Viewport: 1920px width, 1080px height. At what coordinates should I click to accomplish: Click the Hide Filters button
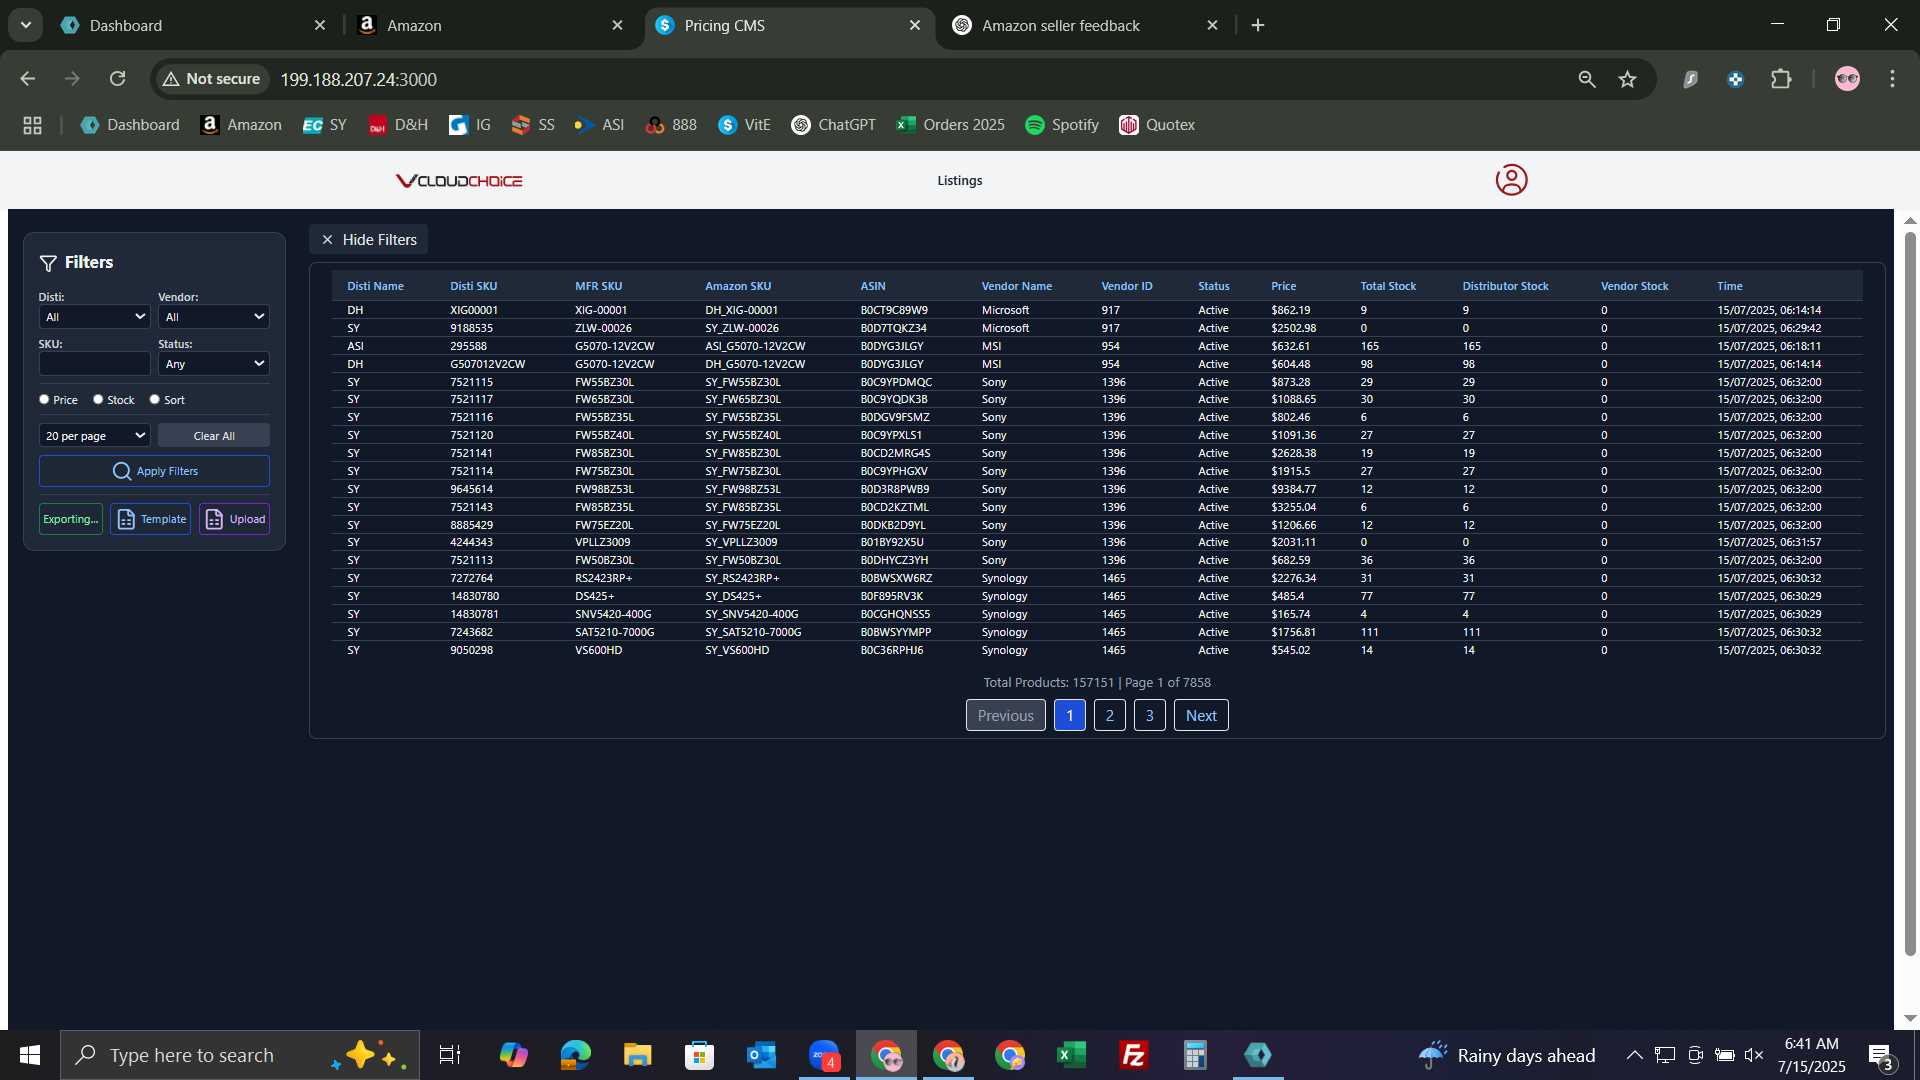[x=369, y=240]
